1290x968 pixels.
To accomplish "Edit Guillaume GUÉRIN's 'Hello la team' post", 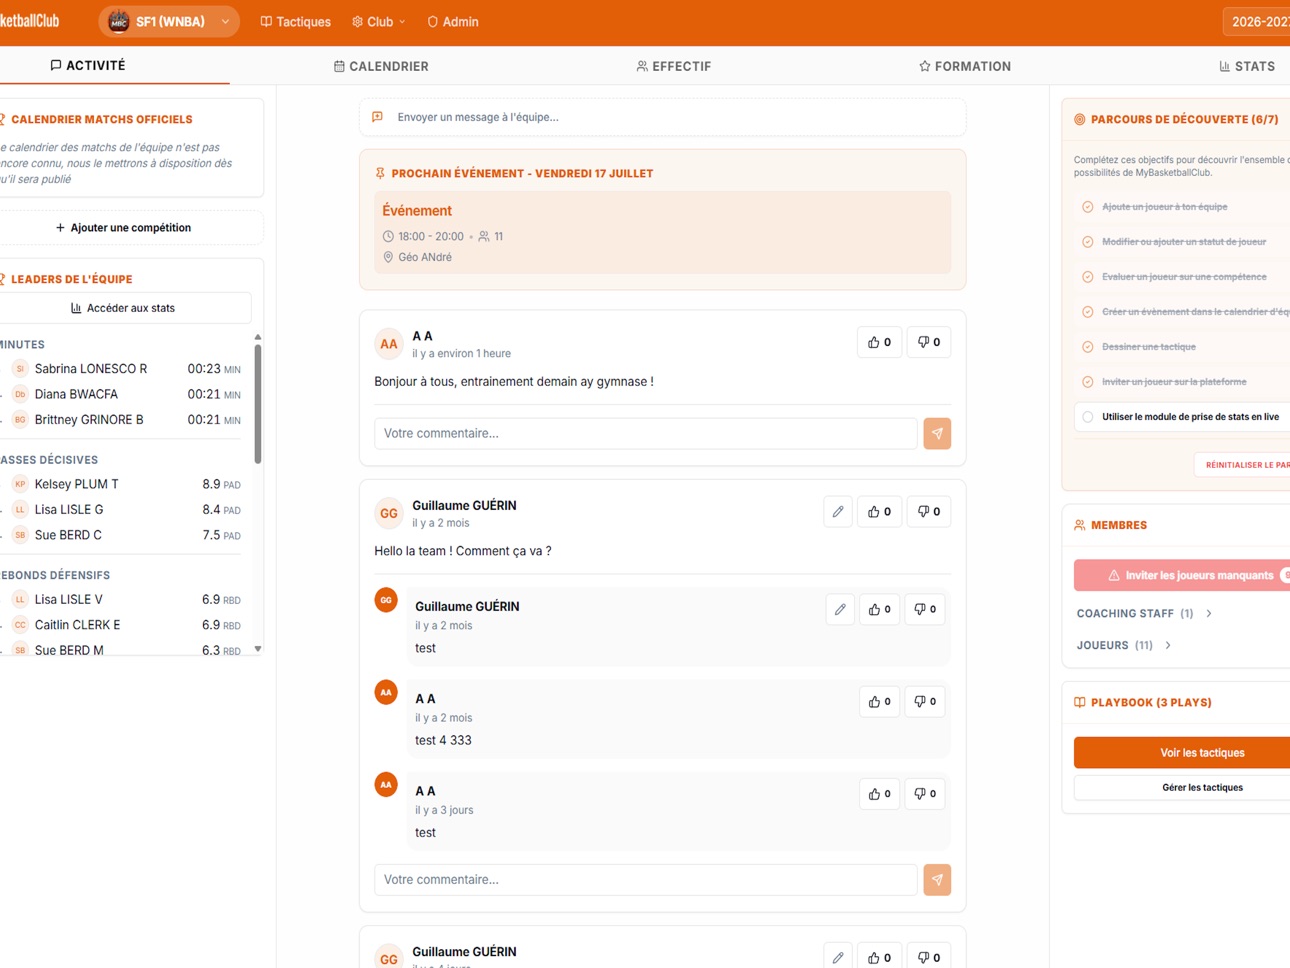I will 838,511.
